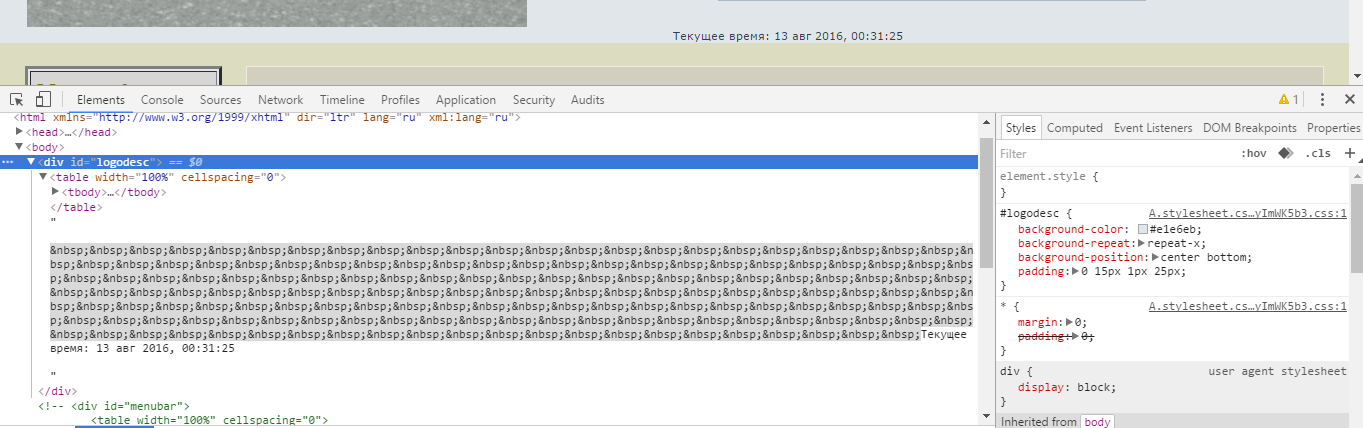Click the diamond icon next to :hov

point(1286,153)
